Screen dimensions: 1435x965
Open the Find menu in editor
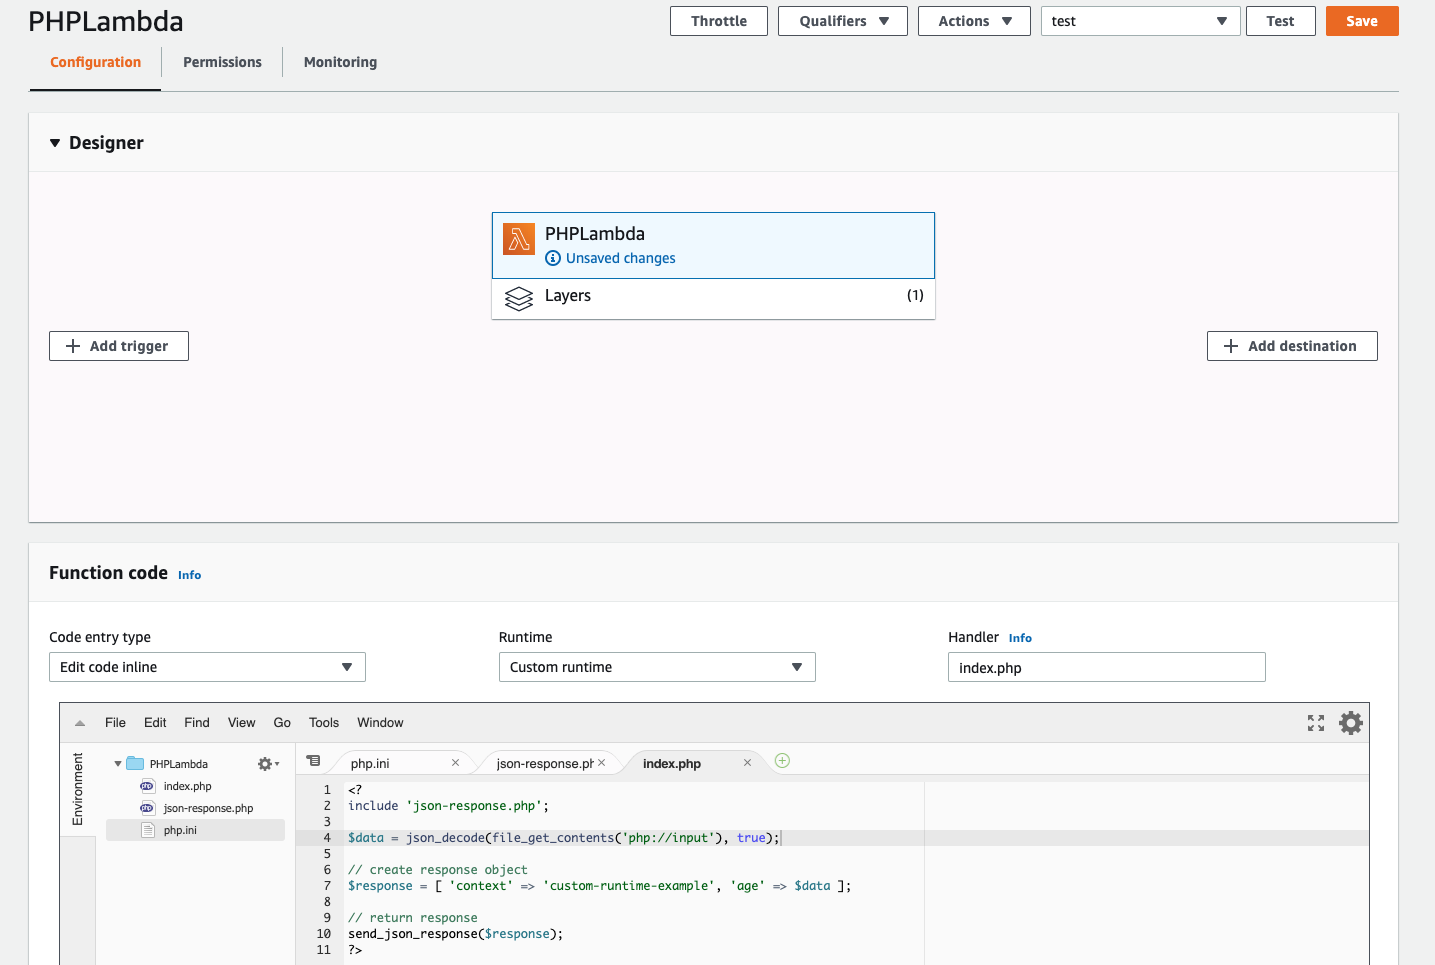tap(197, 723)
